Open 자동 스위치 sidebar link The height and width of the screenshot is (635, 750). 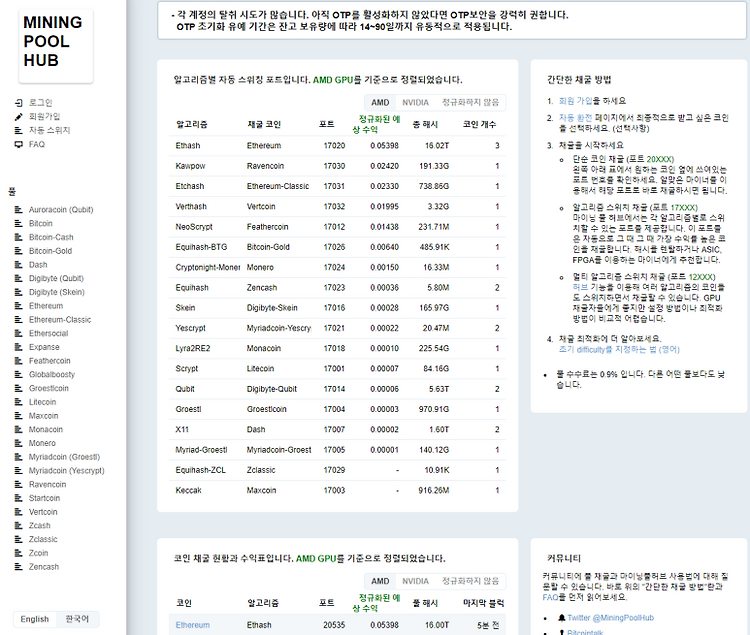click(50, 131)
